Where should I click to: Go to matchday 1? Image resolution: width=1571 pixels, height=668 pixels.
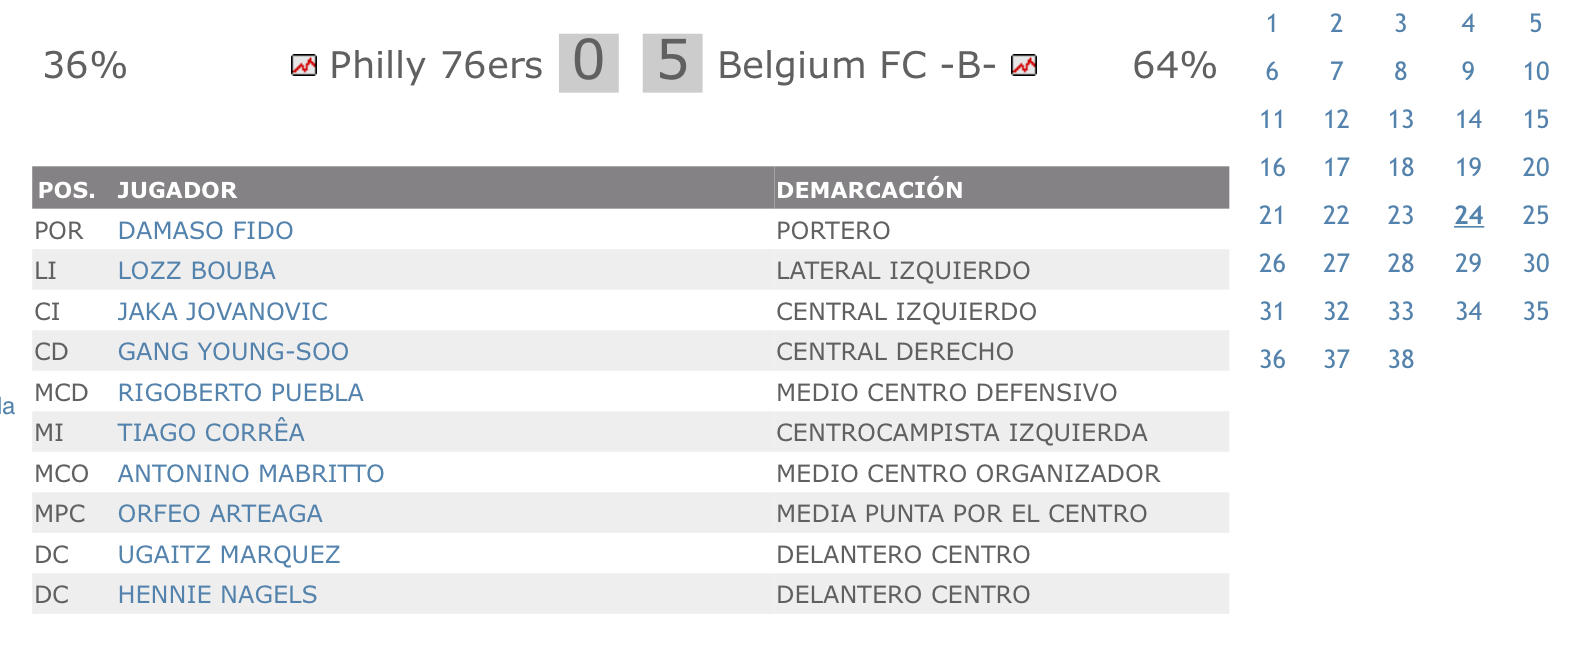(1272, 24)
